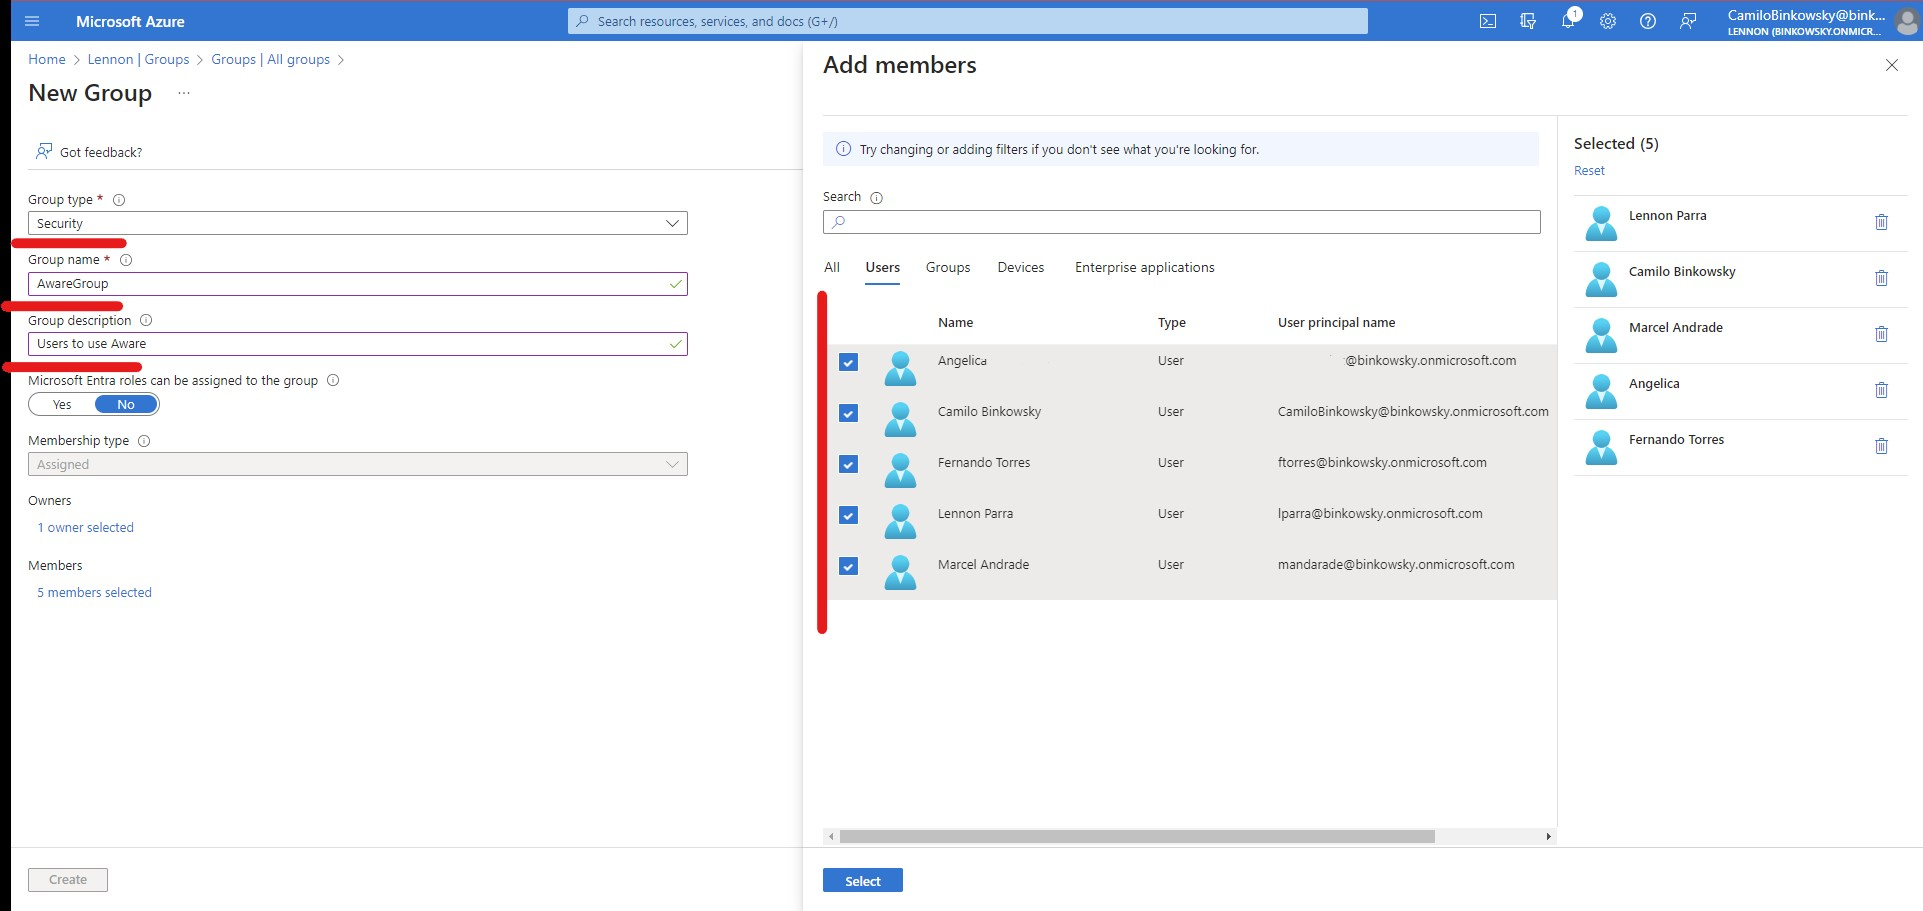Remove Marcel Andrade using trash icon
Viewport: 1923px width, 911px height.
coord(1882,334)
